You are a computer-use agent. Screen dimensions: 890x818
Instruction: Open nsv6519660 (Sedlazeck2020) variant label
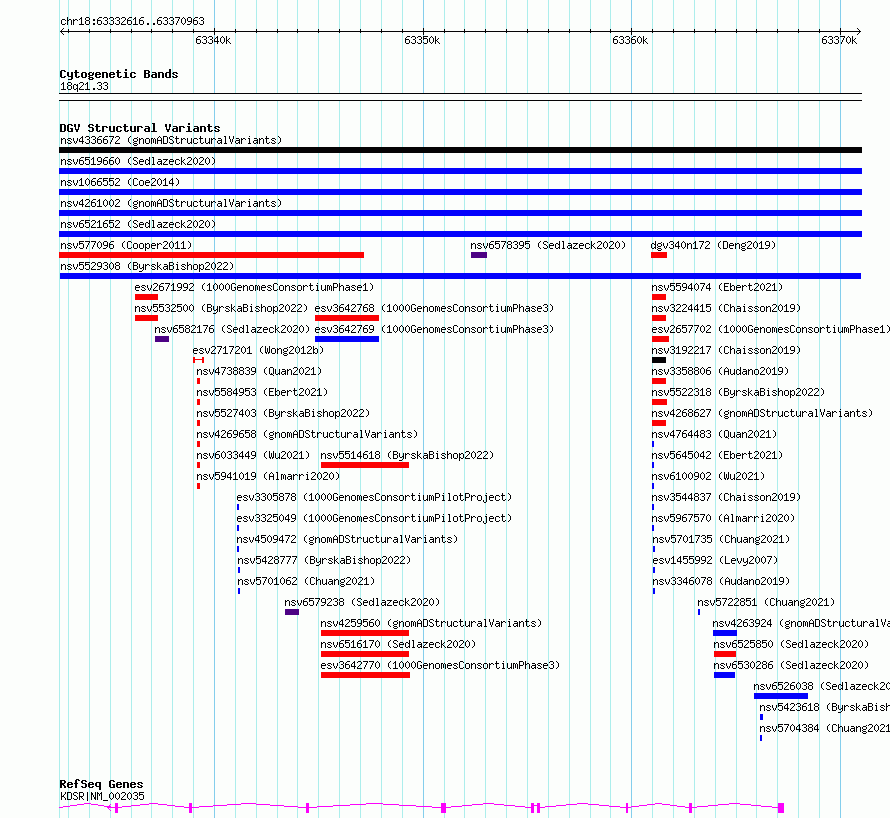(x=138, y=161)
